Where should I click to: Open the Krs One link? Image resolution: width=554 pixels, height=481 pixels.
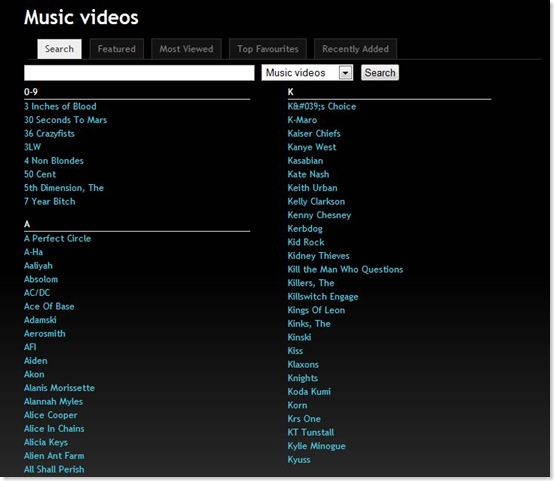pos(304,419)
